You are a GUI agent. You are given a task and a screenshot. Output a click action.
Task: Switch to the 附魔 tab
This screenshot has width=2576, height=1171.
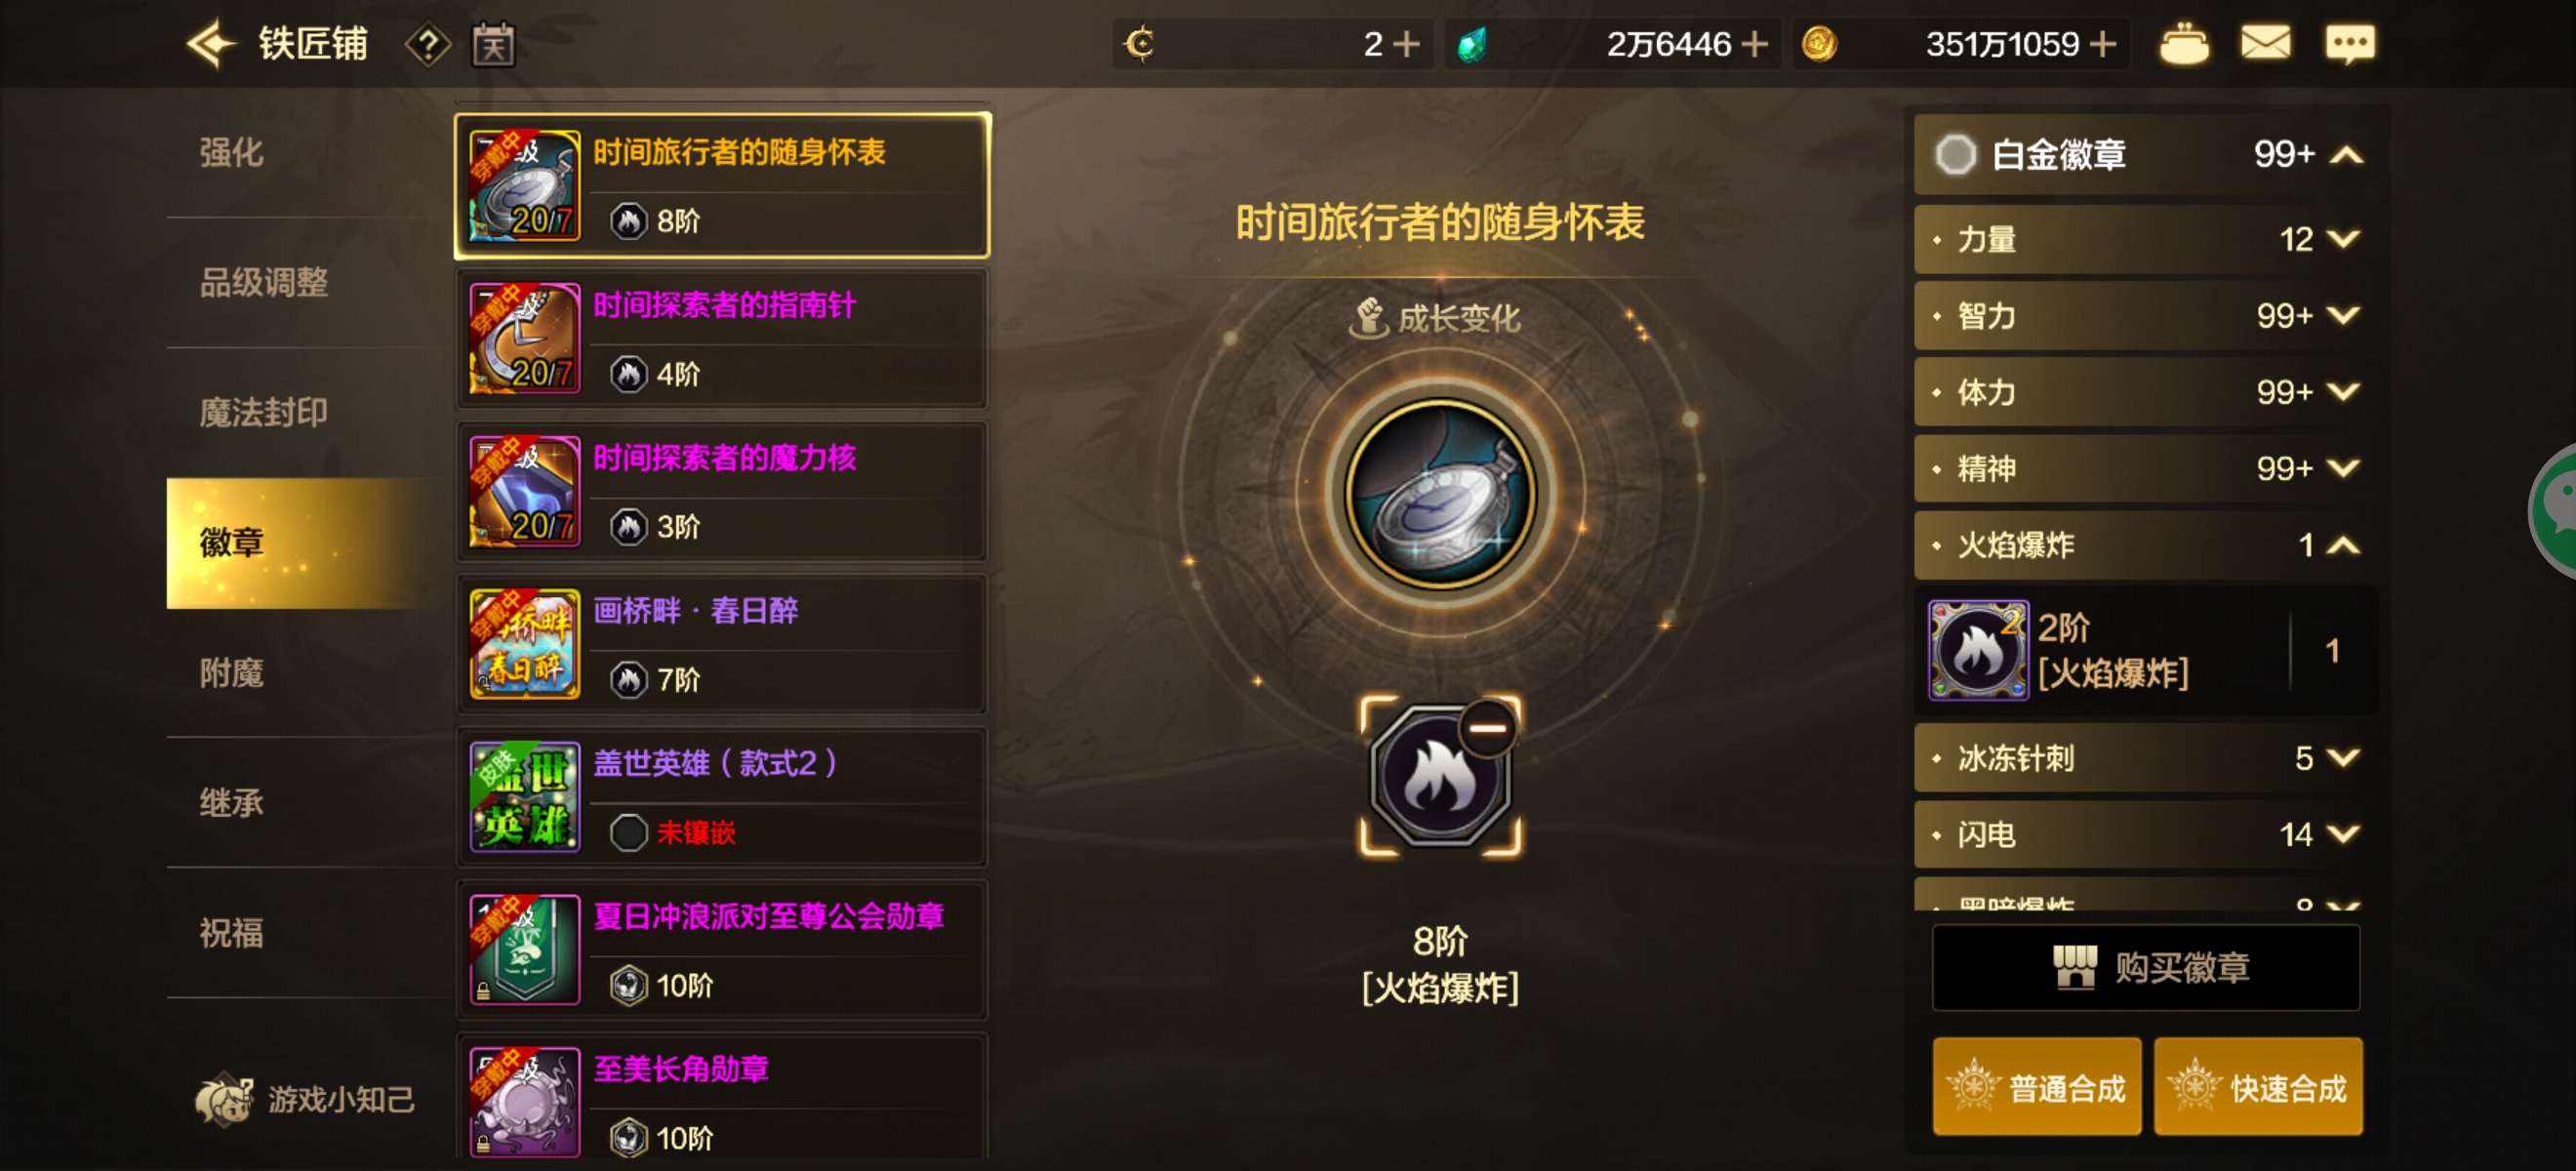231,673
